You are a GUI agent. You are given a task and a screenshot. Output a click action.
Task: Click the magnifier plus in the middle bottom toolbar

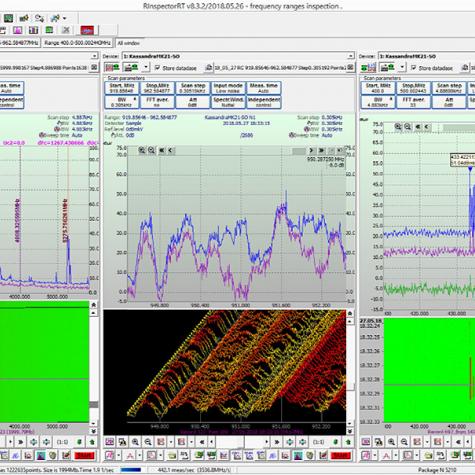click(135, 442)
